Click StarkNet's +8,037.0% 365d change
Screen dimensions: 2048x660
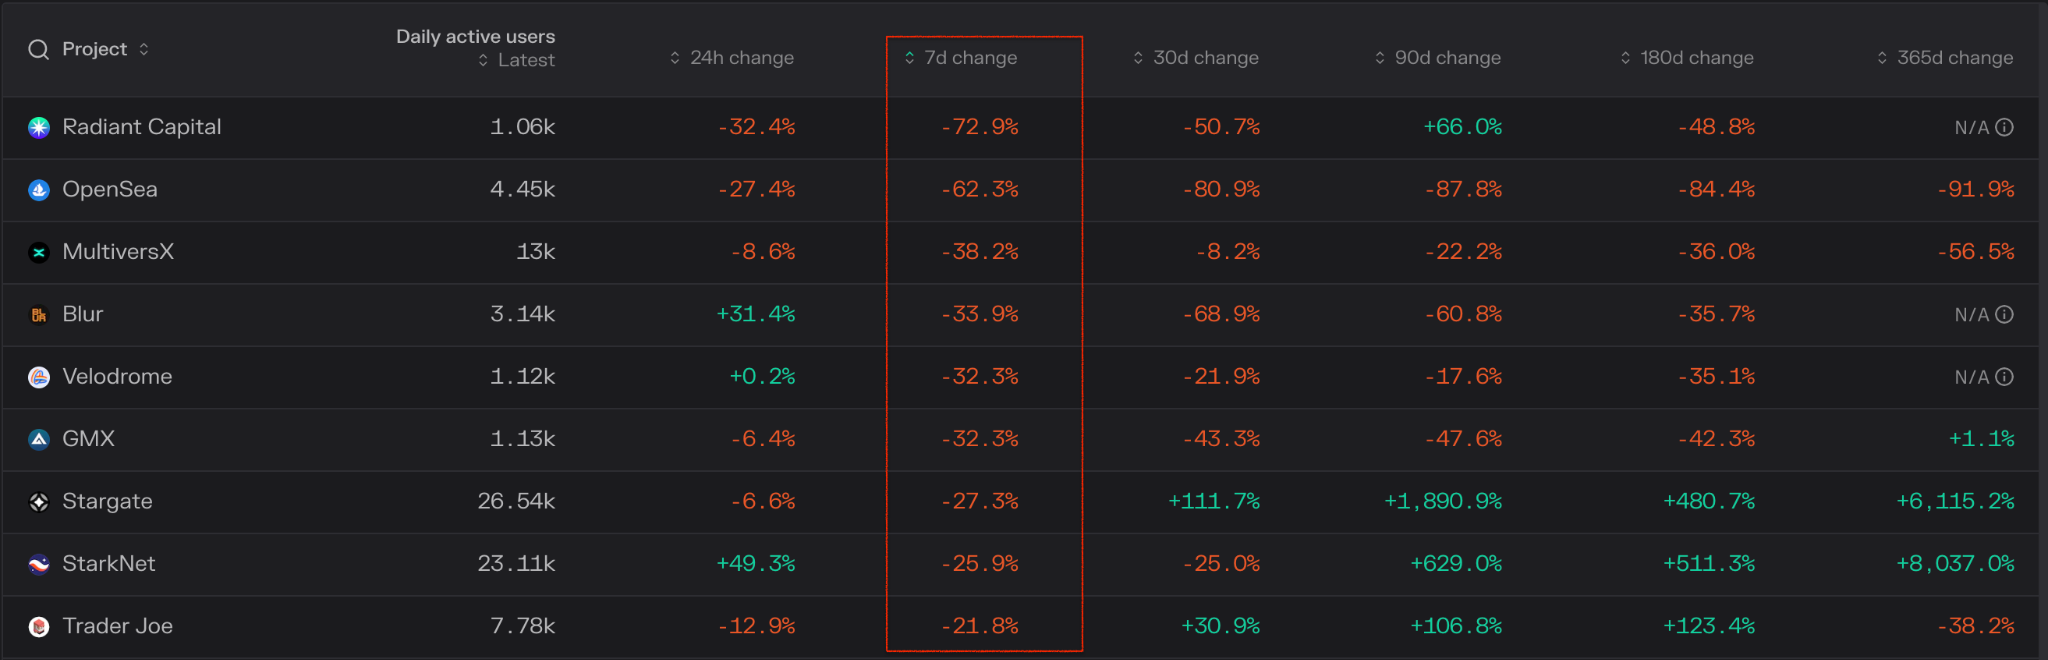pos(1956,563)
